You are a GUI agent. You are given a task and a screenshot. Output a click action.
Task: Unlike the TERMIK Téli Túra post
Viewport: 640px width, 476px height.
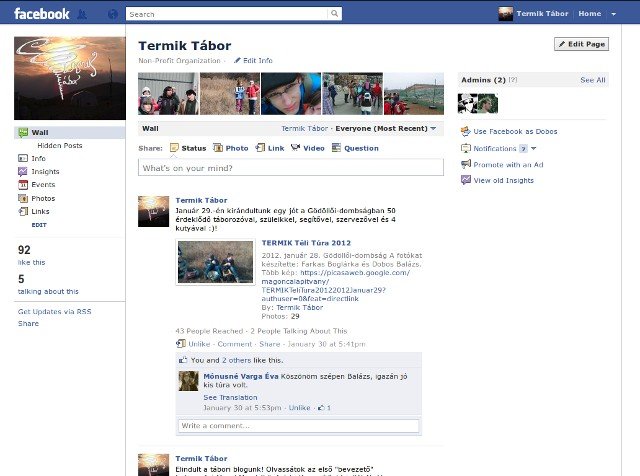(x=199, y=343)
